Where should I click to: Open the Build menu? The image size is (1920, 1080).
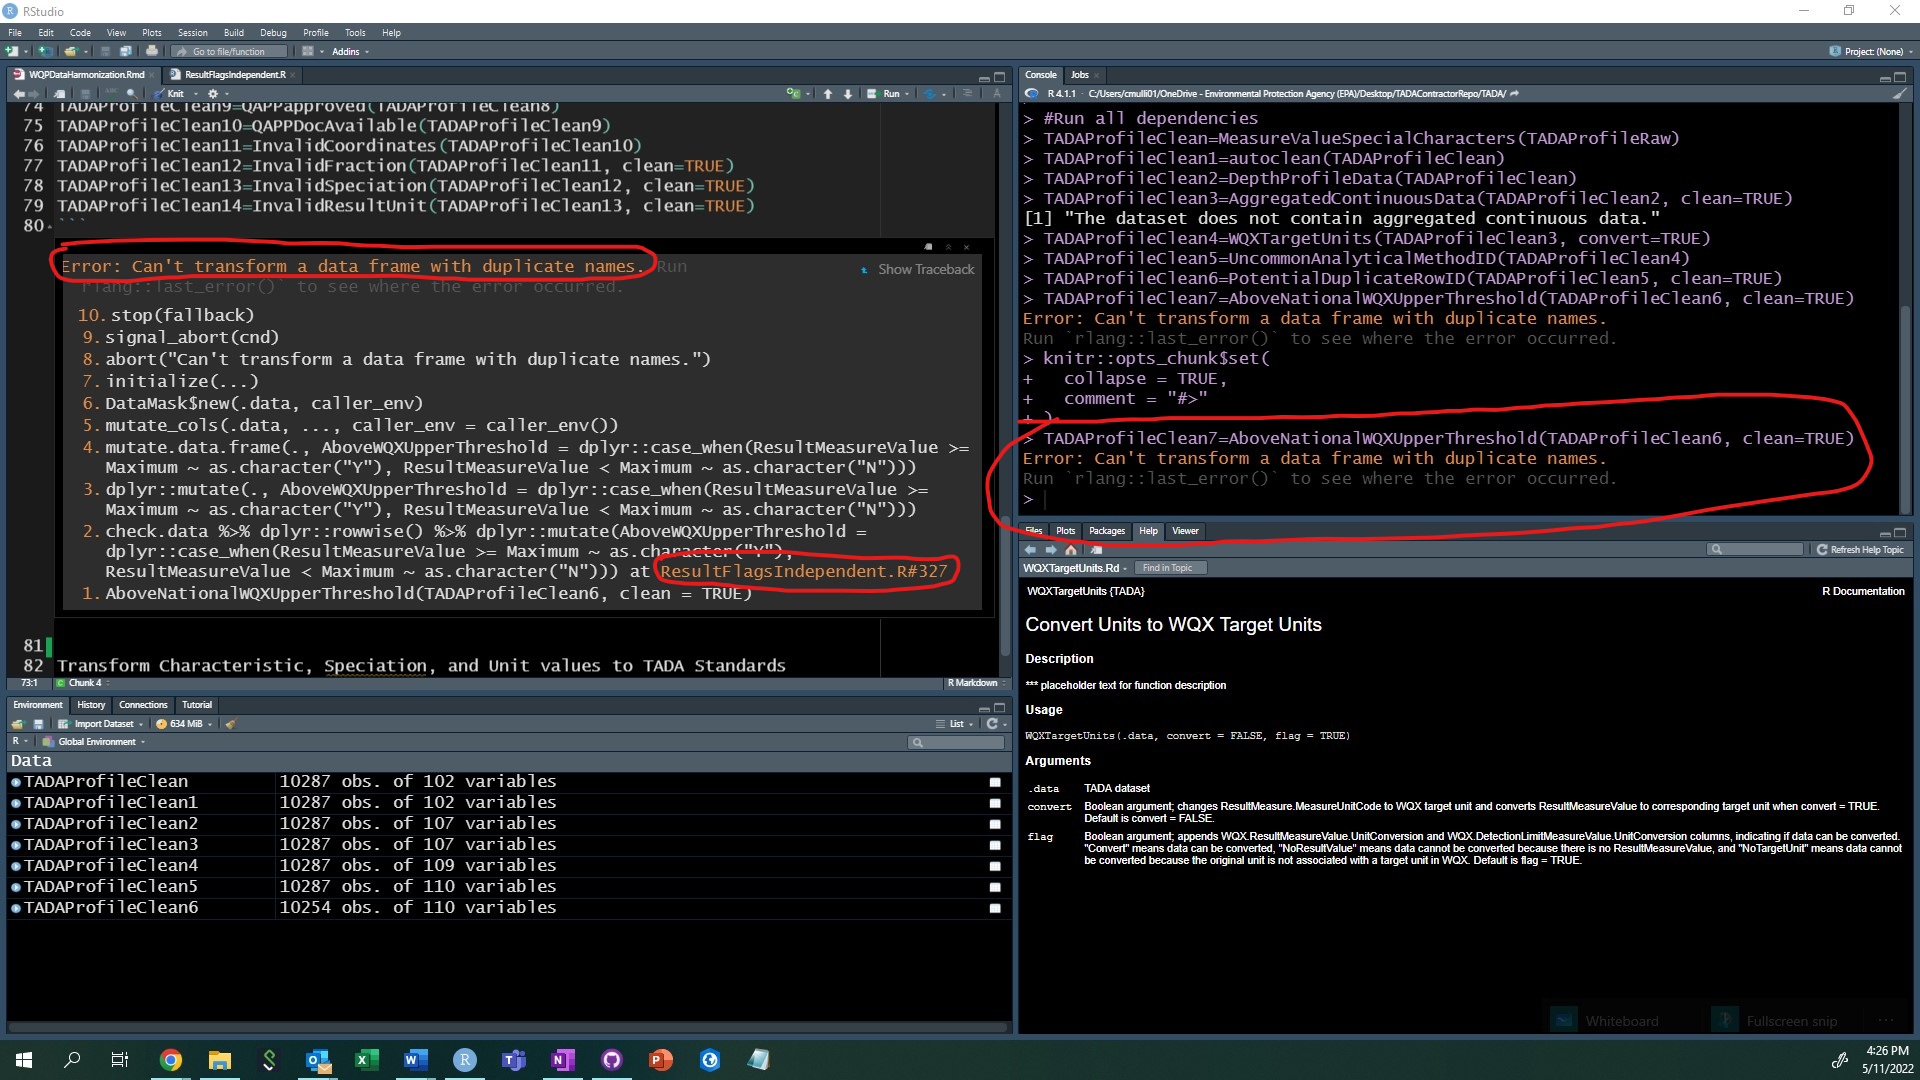pyautogui.click(x=234, y=33)
